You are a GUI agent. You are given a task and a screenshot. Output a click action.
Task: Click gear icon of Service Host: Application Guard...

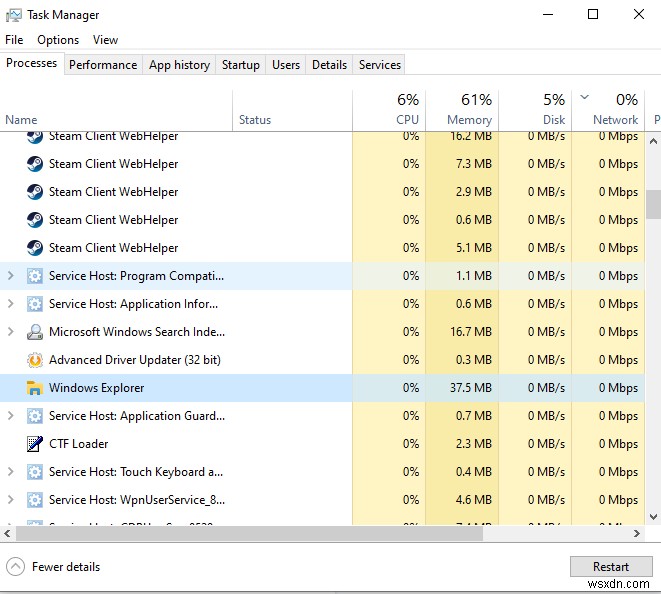click(x=35, y=416)
